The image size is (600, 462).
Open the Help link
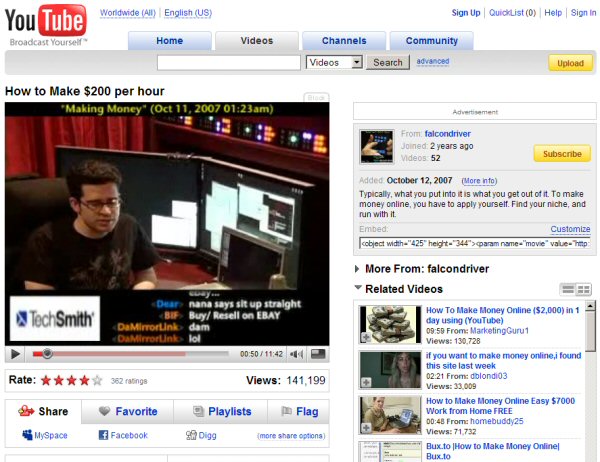[553, 13]
